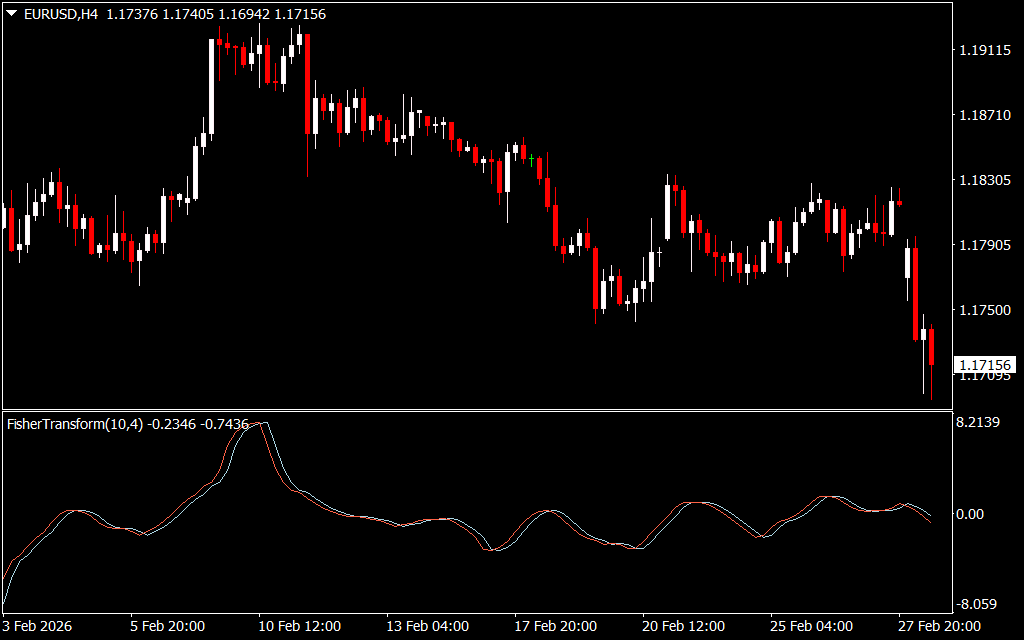Click the current price label 1.17156
Viewport: 1024px width, 640px height.
pos(985,365)
